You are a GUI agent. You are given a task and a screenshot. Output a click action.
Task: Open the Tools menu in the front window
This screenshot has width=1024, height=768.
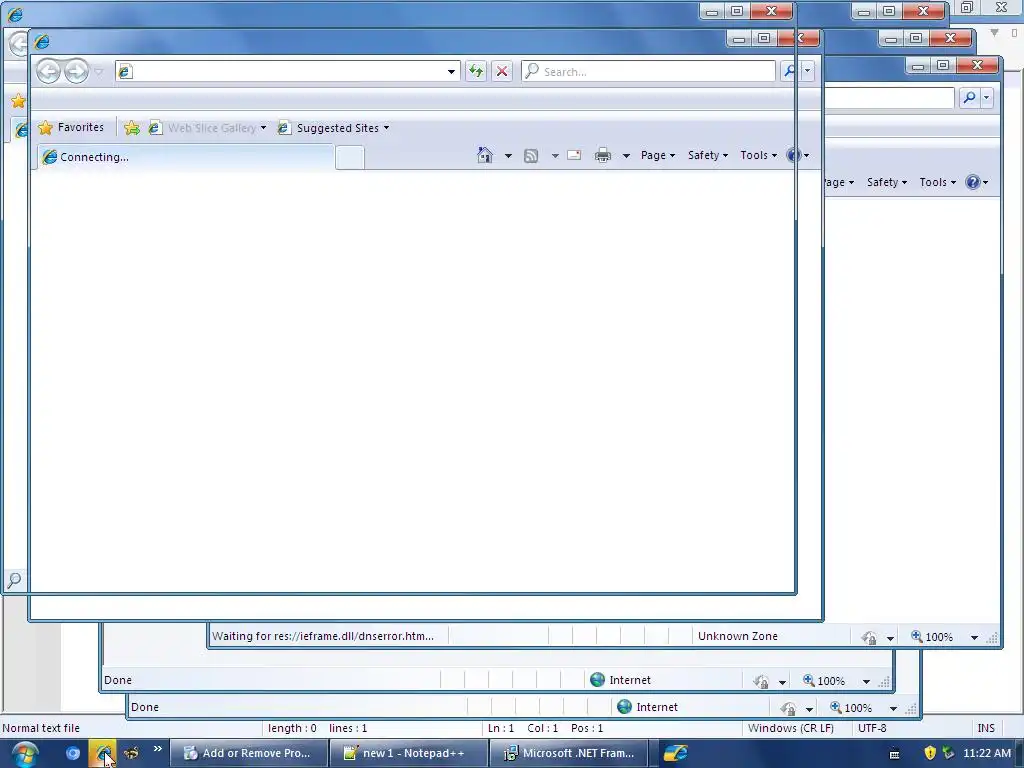click(x=758, y=155)
